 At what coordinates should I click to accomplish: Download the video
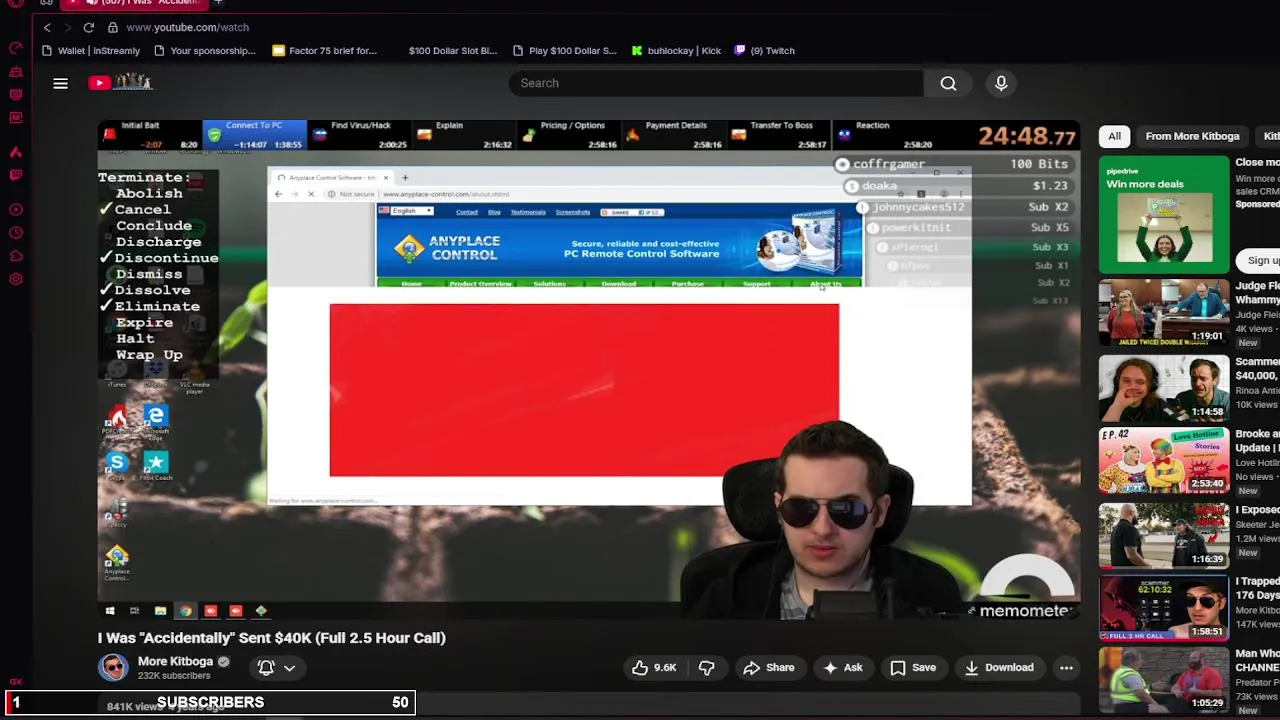pos(998,667)
